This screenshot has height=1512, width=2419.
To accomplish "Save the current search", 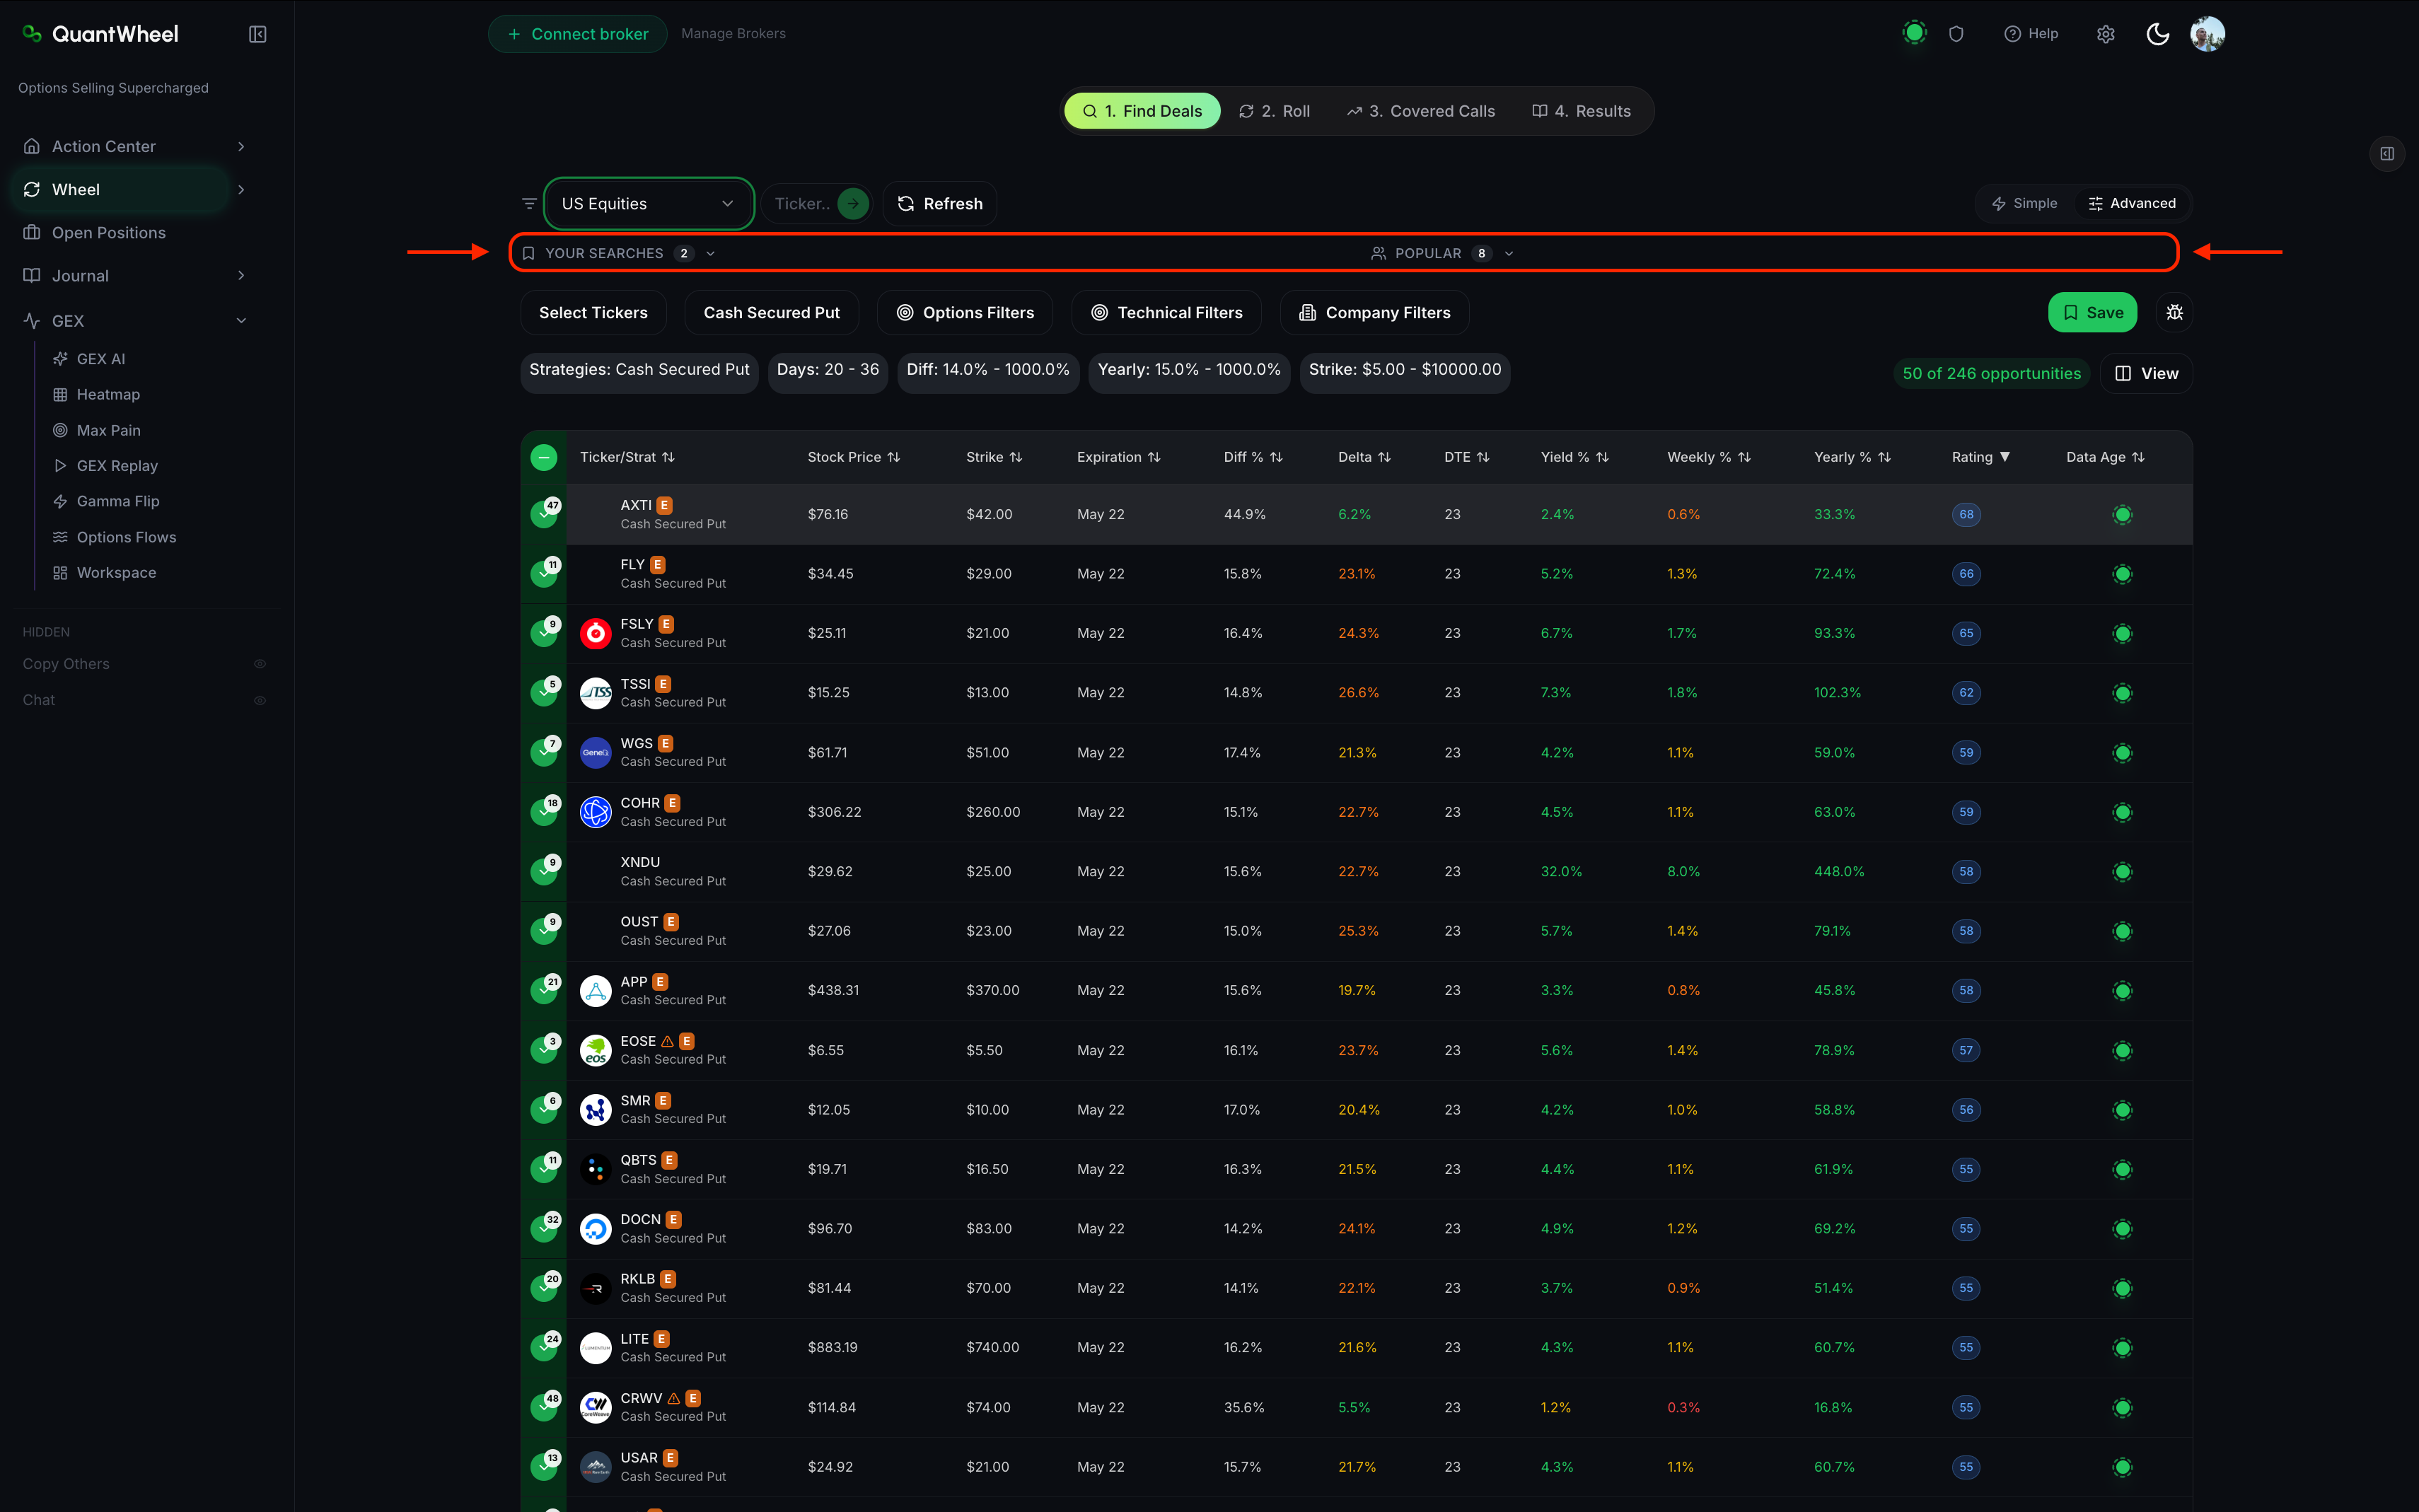I will [x=2092, y=313].
